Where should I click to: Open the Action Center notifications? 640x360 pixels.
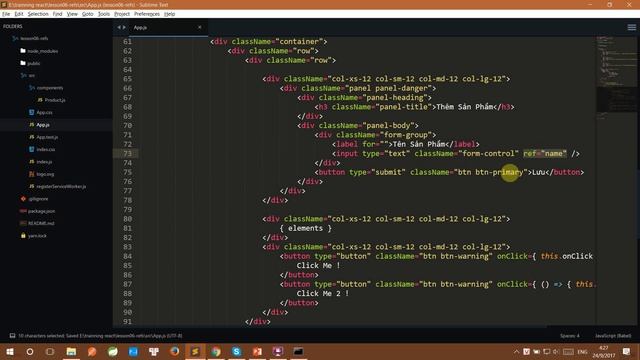click(x=627, y=352)
